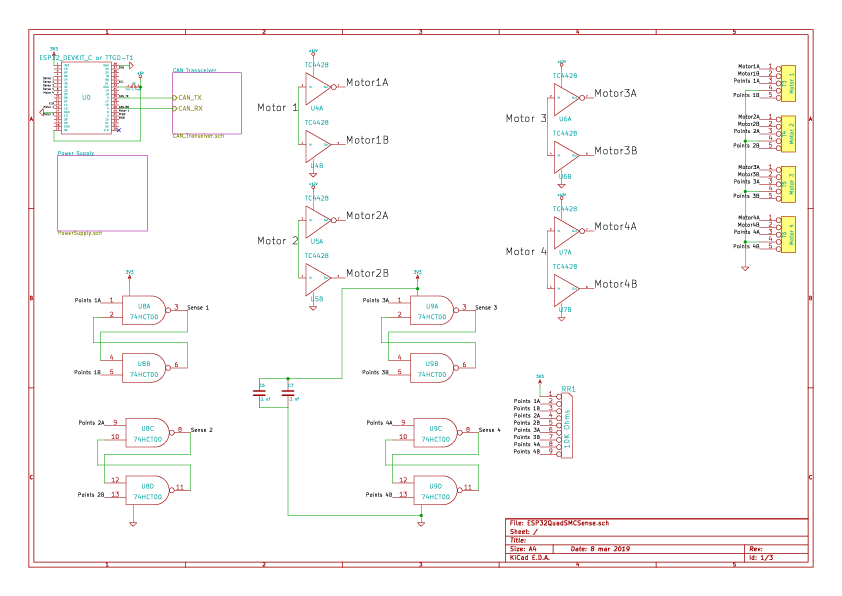Click the CAN_Transeiver.sch filename label
Image resolution: width=842 pixels, height=596 pixels.
[x=198, y=136]
